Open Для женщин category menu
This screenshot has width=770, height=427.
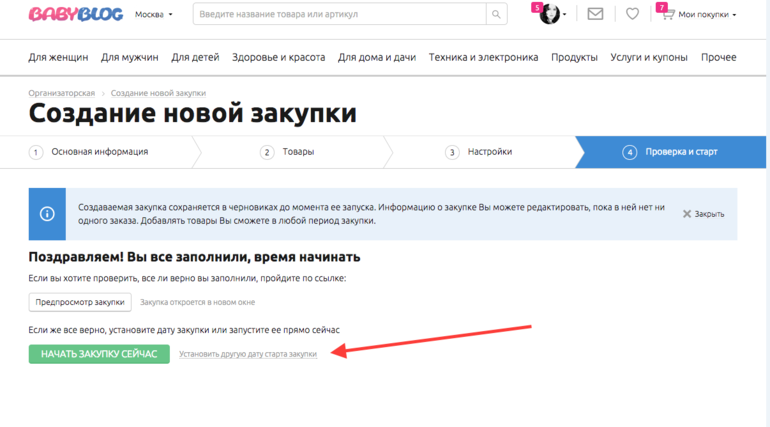(x=58, y=58)
